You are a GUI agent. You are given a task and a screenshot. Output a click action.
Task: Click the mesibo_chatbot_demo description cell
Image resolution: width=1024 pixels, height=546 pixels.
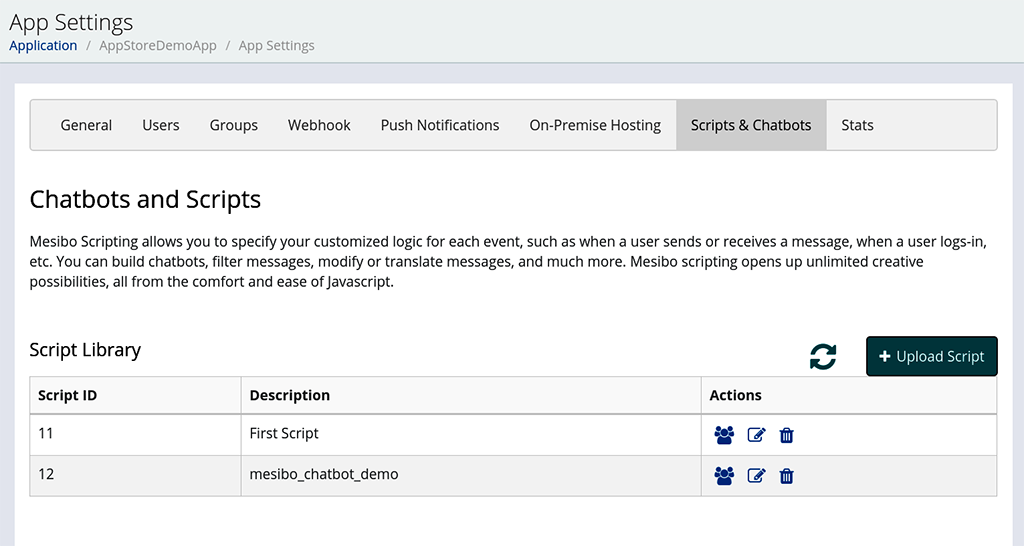click(x=471, y=475)
